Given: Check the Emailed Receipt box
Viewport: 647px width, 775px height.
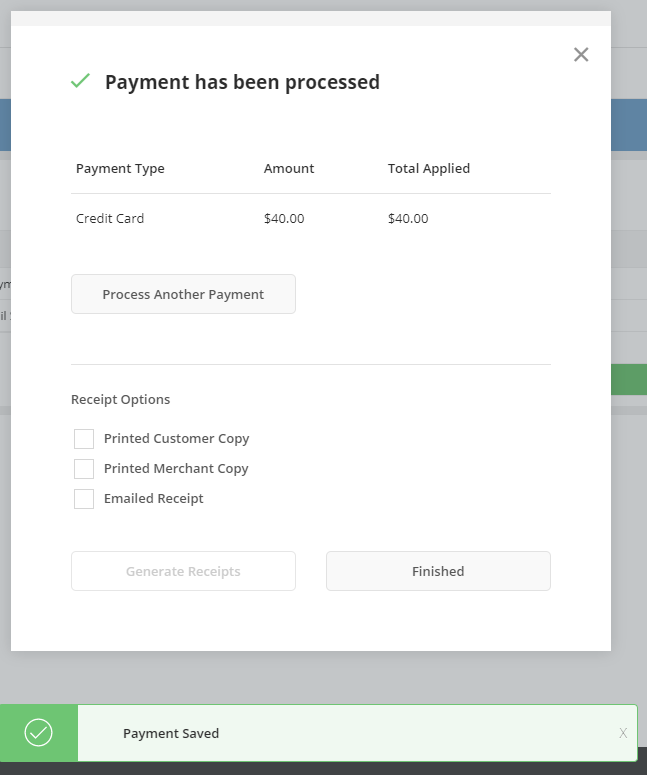Looking at the screenshot, I should [x=84, y=499].
